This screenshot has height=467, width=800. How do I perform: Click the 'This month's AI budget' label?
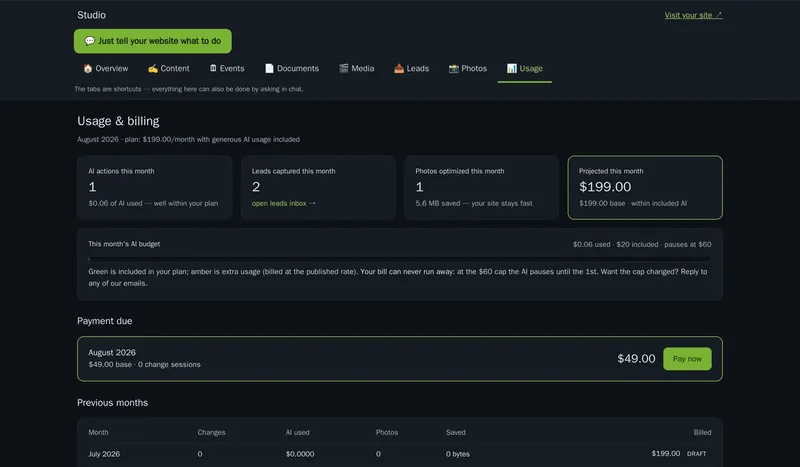pyautogui.click(x=124, y=244)
